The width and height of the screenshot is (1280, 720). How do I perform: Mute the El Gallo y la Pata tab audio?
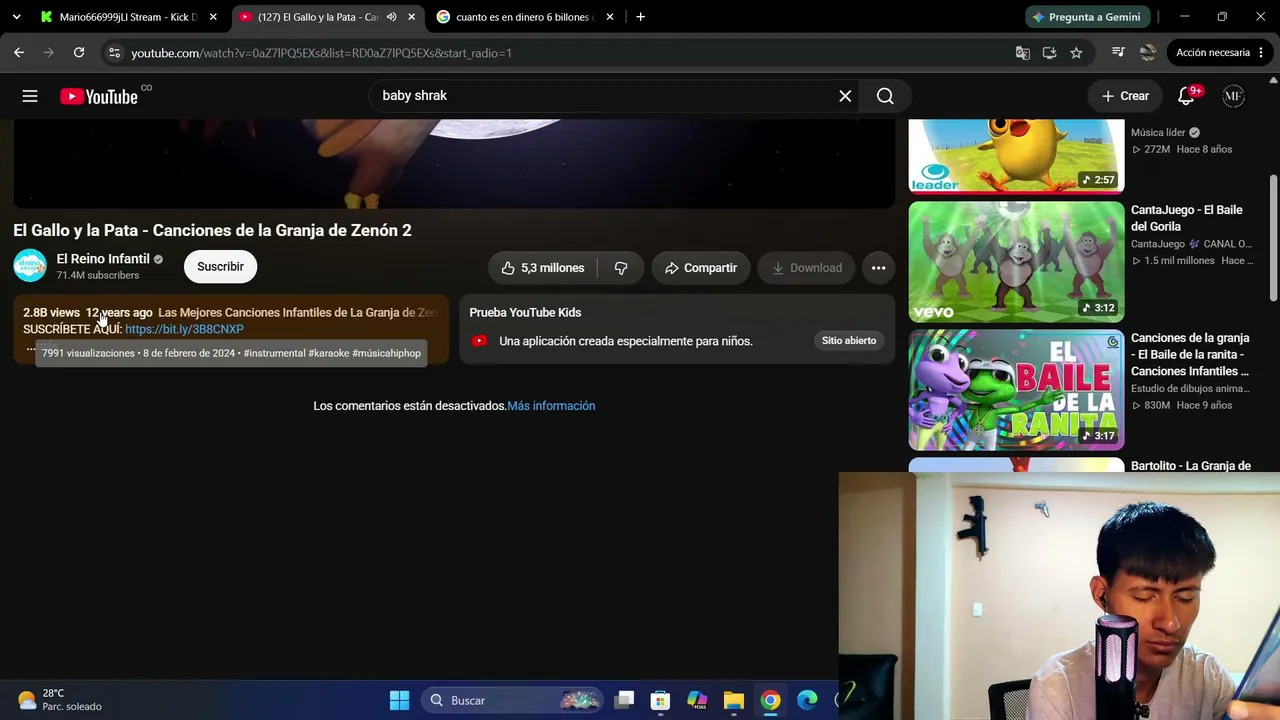392,17
